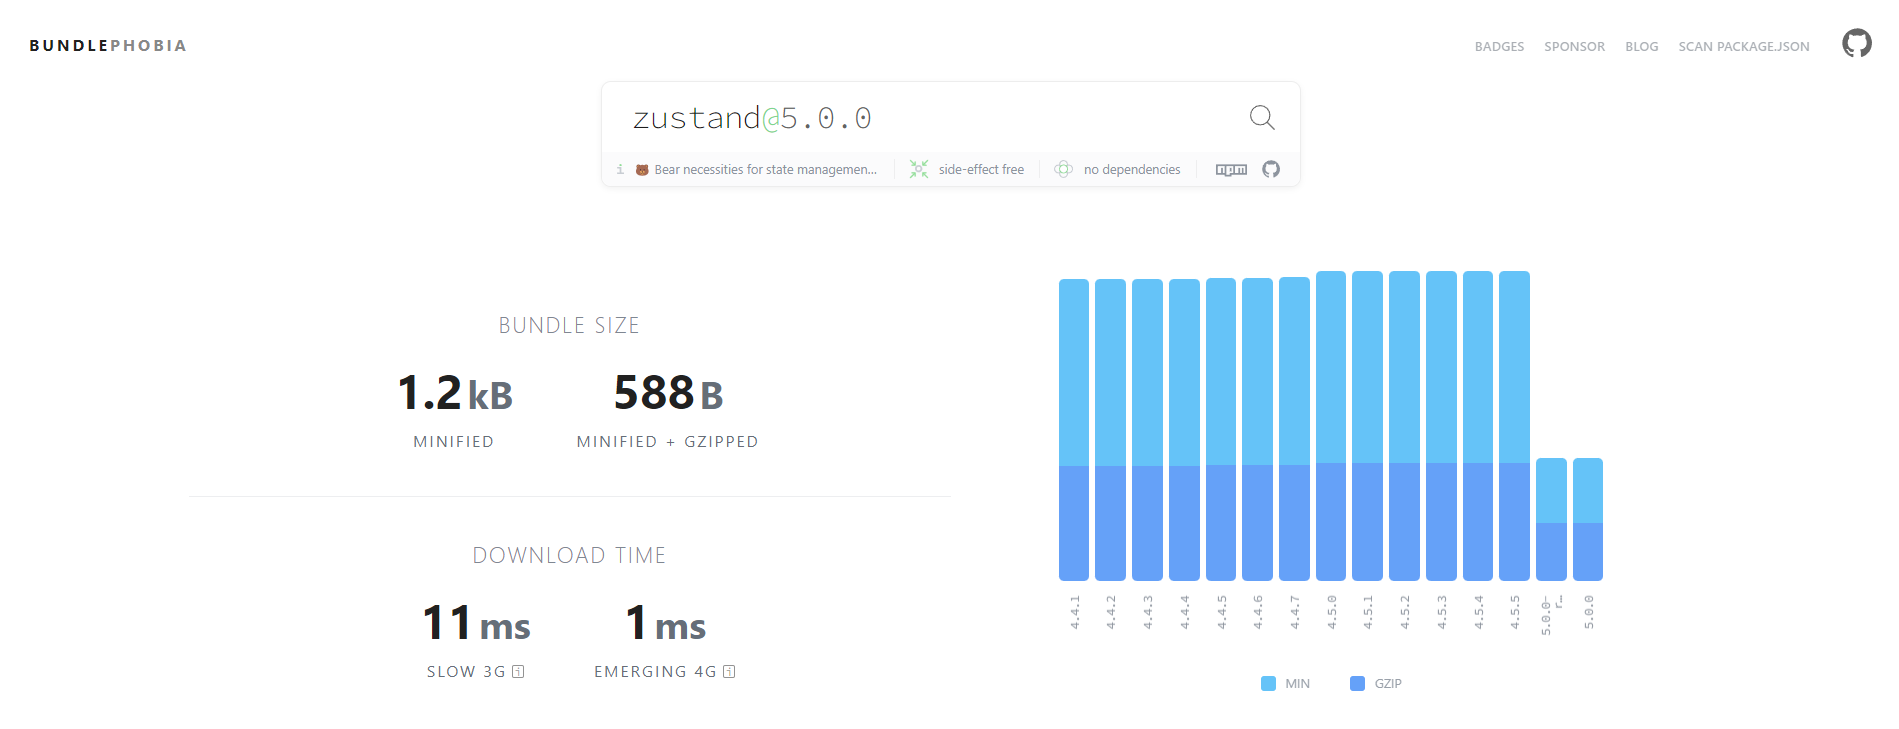Image resolution: width=1899 pixels, height=729 pixels.
Task: Click the 1 ms emerging 4G value
Action: 665,623
